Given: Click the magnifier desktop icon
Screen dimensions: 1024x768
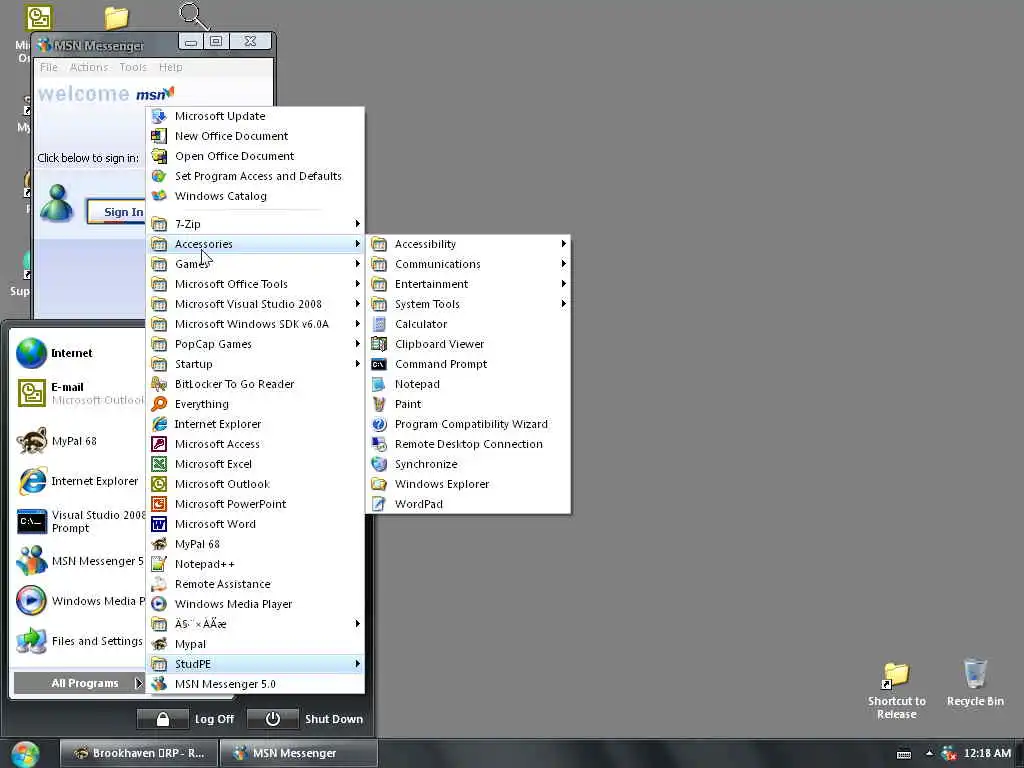Looking at the screenshot, I should coord(194,16).
